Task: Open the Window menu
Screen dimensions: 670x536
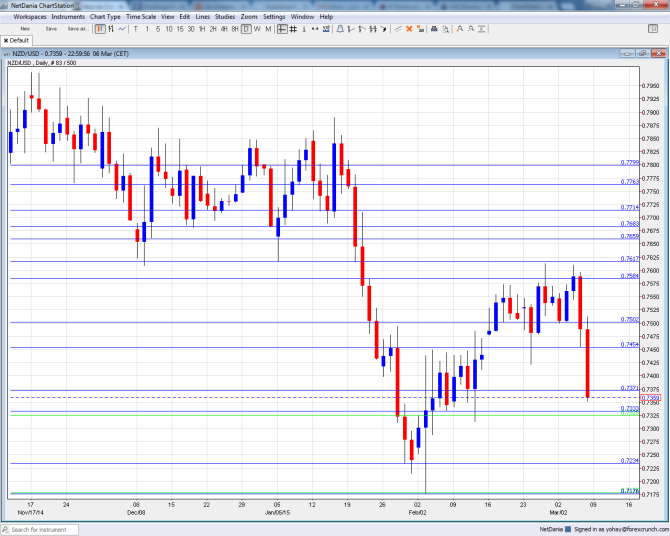Action: click(302, 17)
